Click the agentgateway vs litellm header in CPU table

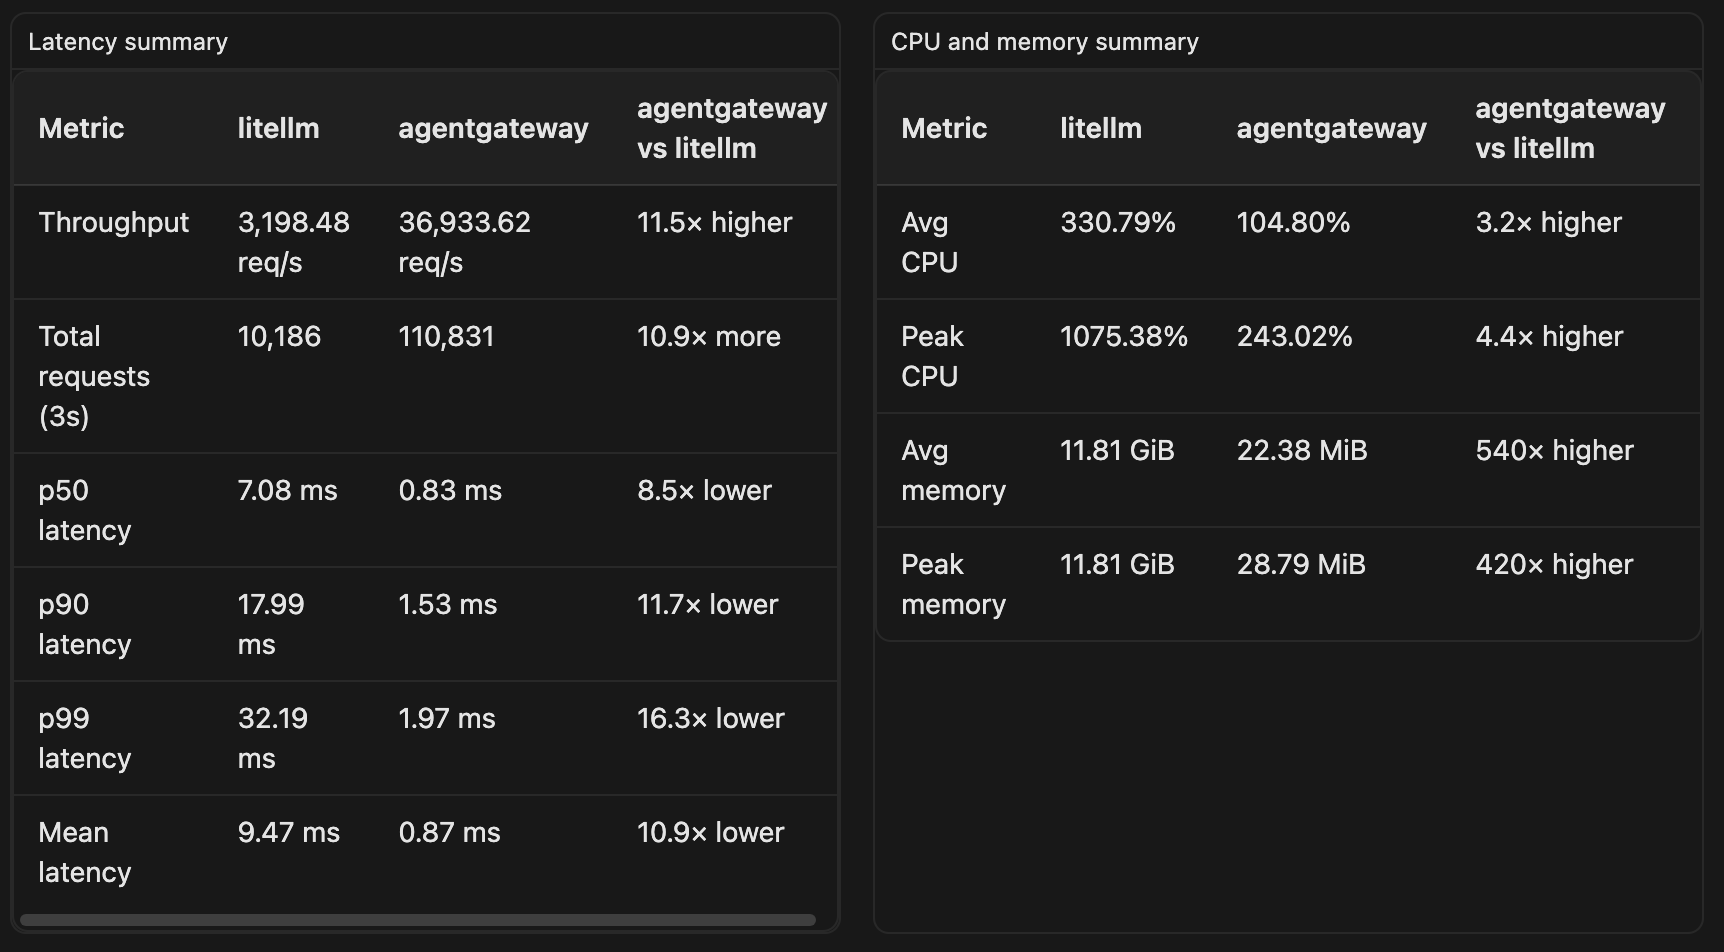point(1570,128)
